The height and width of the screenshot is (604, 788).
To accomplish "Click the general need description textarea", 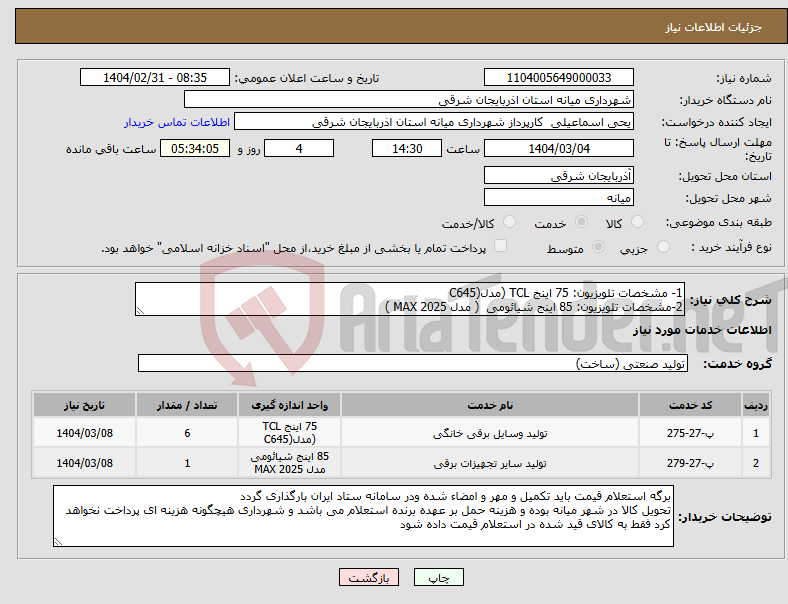I will [x=410, y=299].
